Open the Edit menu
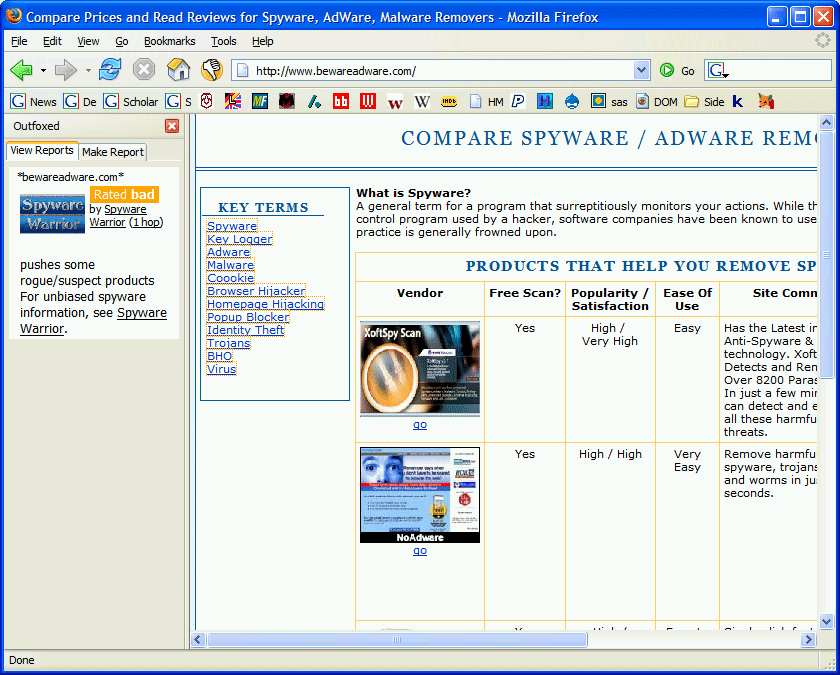840x675 pixels. pos(52,41)
